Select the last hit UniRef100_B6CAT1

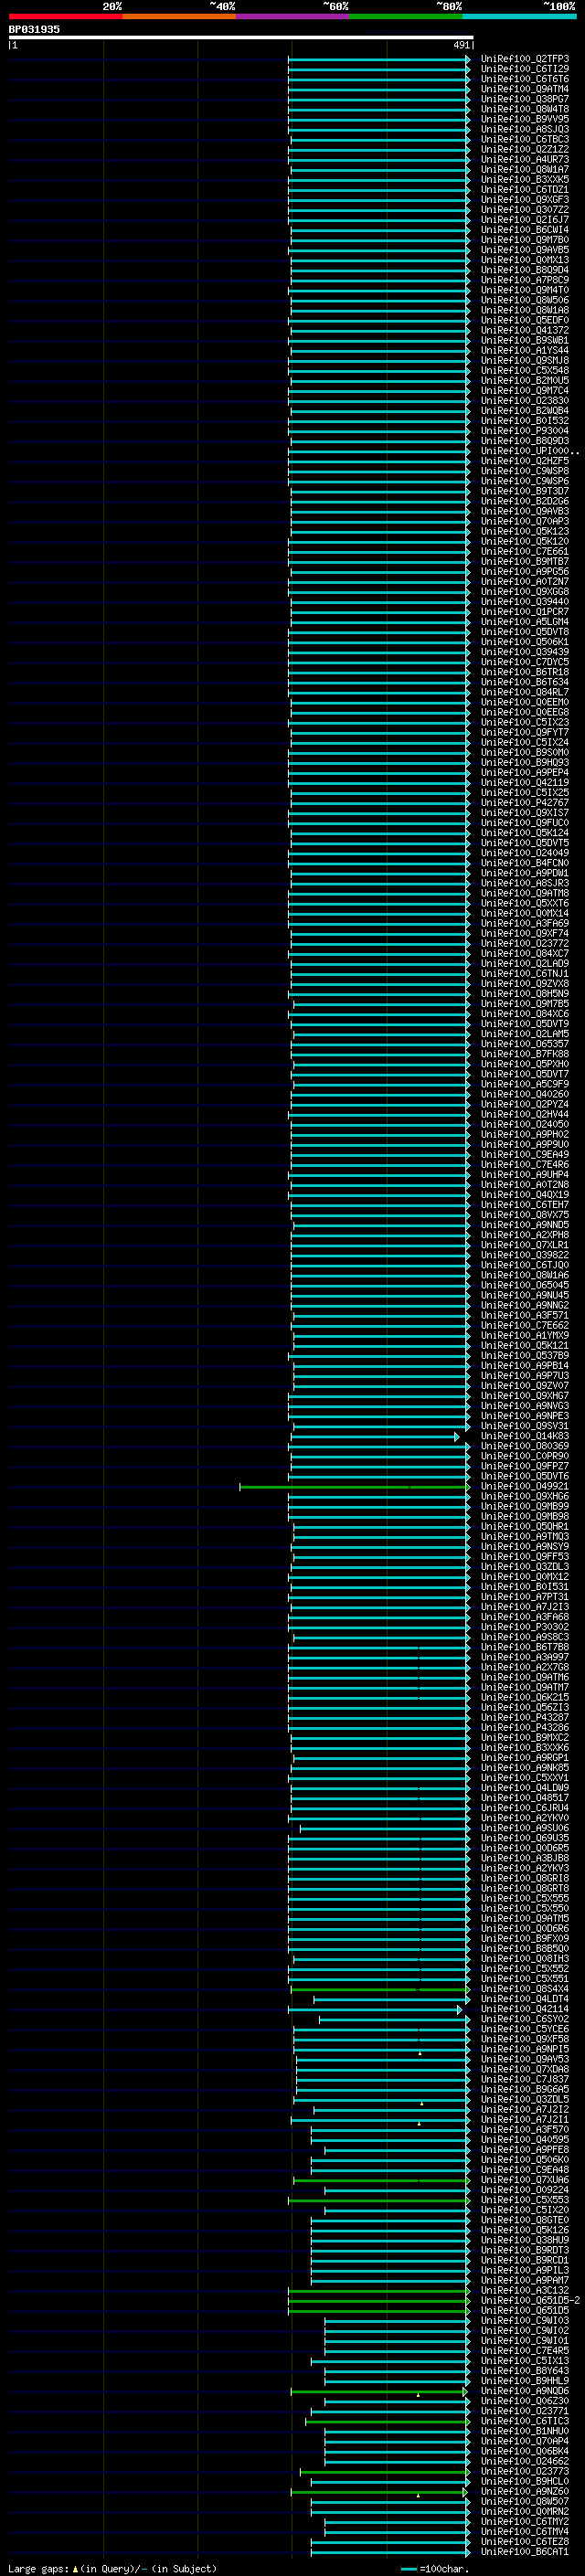pos(524,2551)
